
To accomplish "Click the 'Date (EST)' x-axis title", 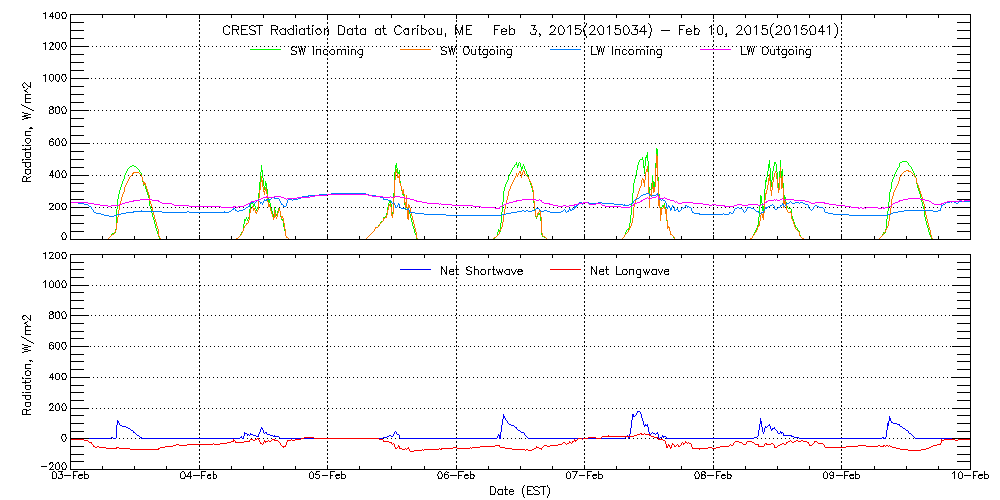I will [520, 491].
